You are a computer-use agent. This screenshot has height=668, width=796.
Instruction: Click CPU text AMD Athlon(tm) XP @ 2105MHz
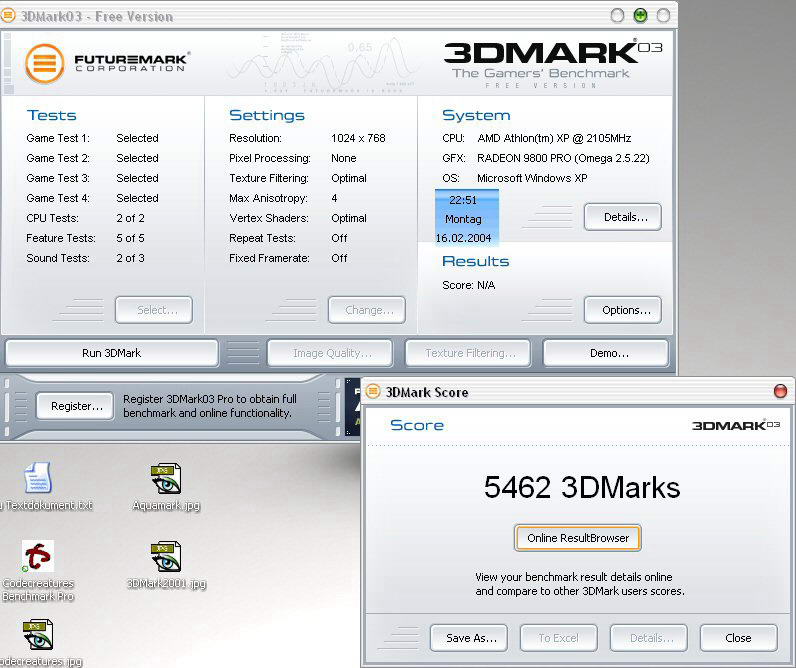click(x=554, y=138)
